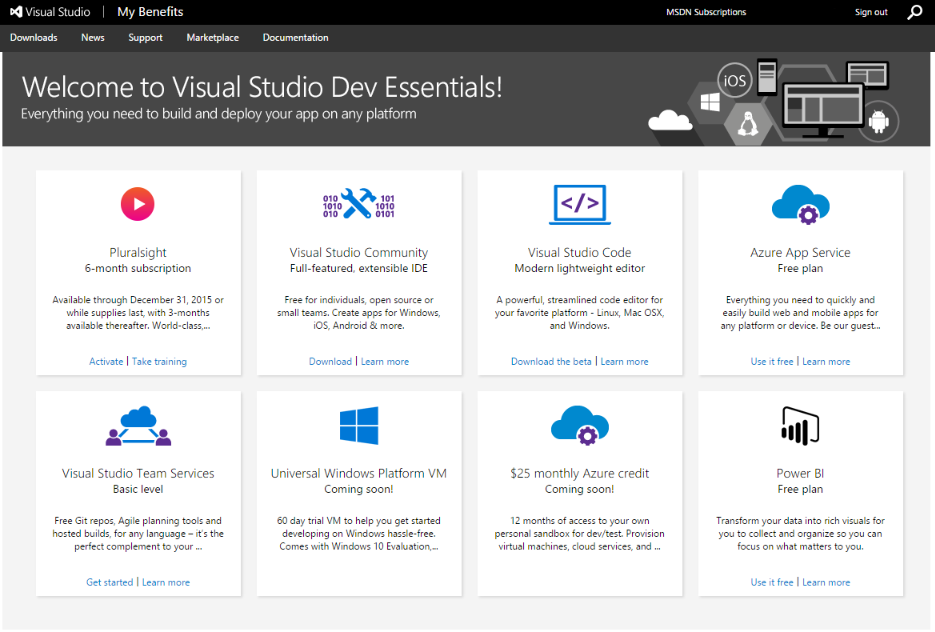Click the Visual Studio Community title
935x632 pixels.
[358, 252]
